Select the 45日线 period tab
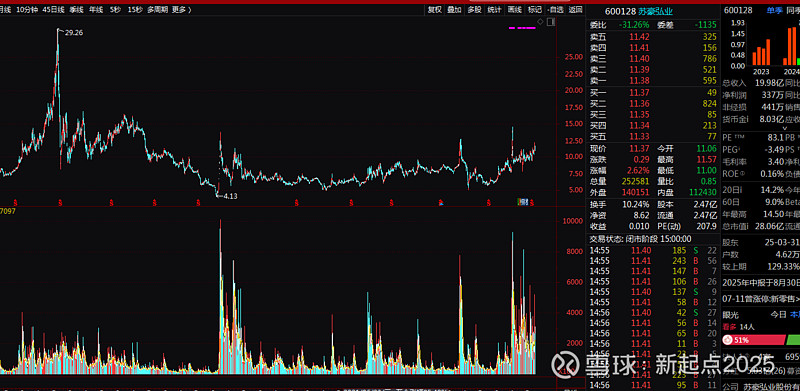The height and width of the screenshot is (391, 800). click(x=54, y=9)
